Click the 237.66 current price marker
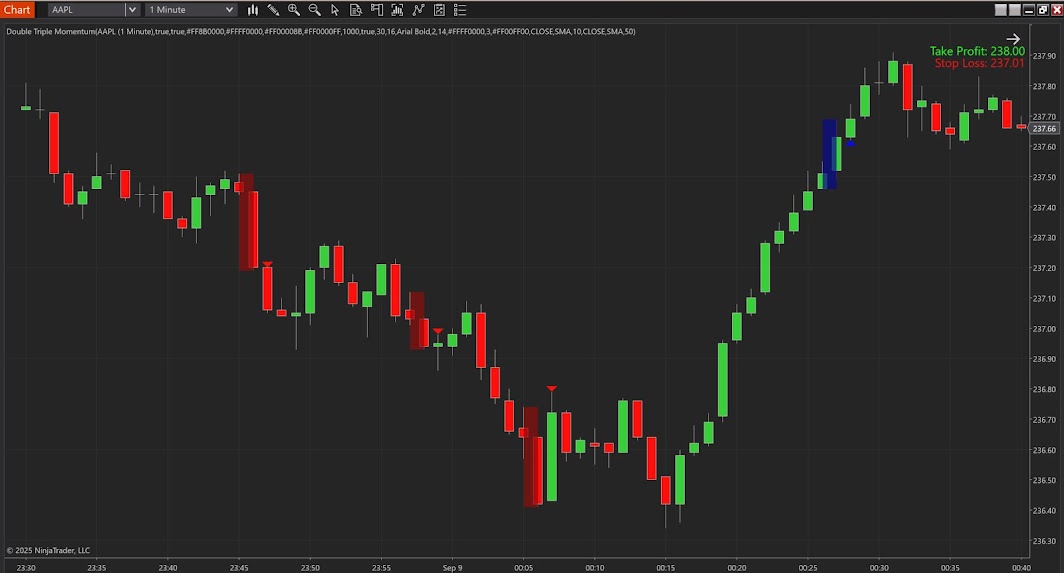1064x573 pixels. pos(1045,129)
